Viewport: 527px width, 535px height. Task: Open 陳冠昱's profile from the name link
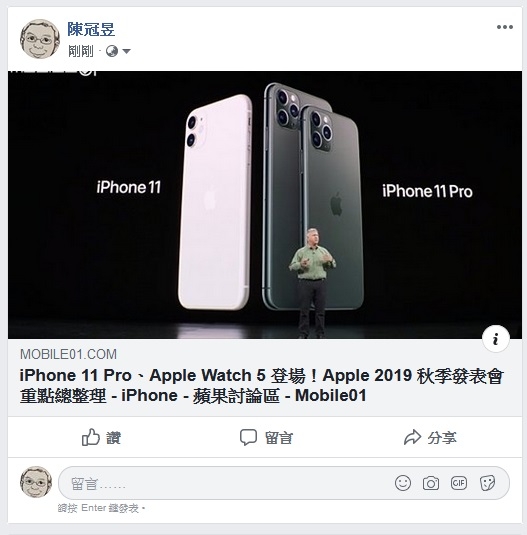pyautogui.click(x=91, y=29)
